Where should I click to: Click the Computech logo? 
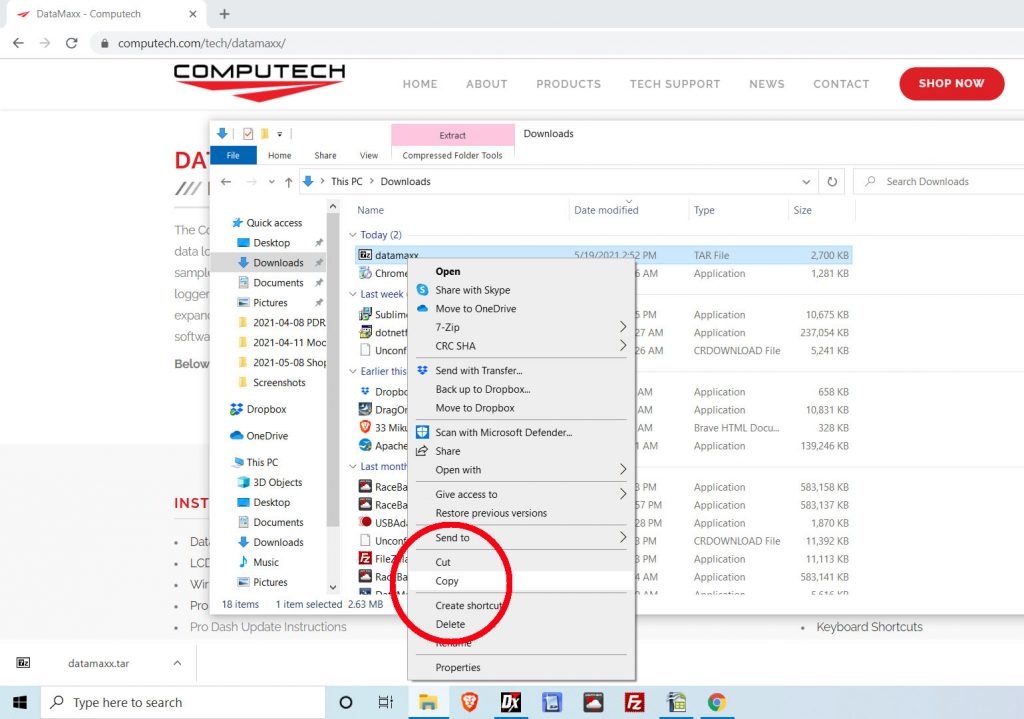(x=259, y=82)
